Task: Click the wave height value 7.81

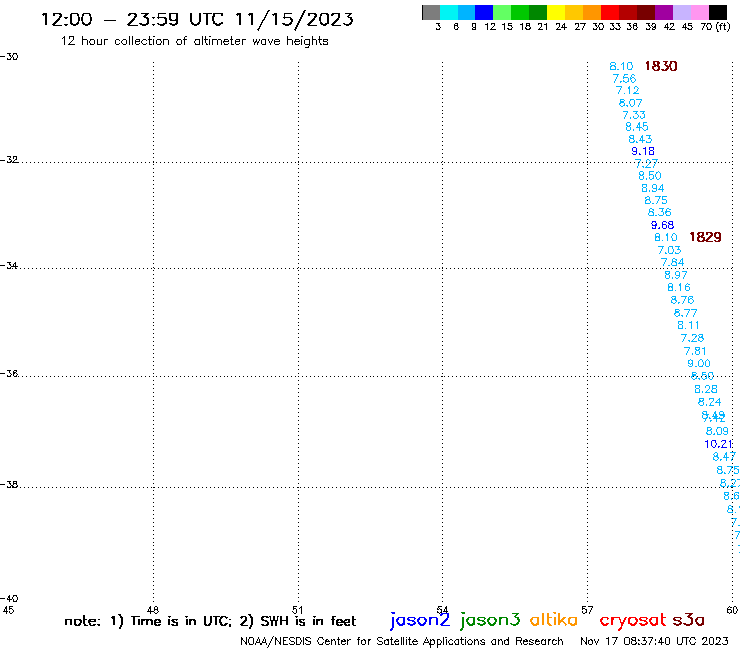Action: (x=695, y=351)
